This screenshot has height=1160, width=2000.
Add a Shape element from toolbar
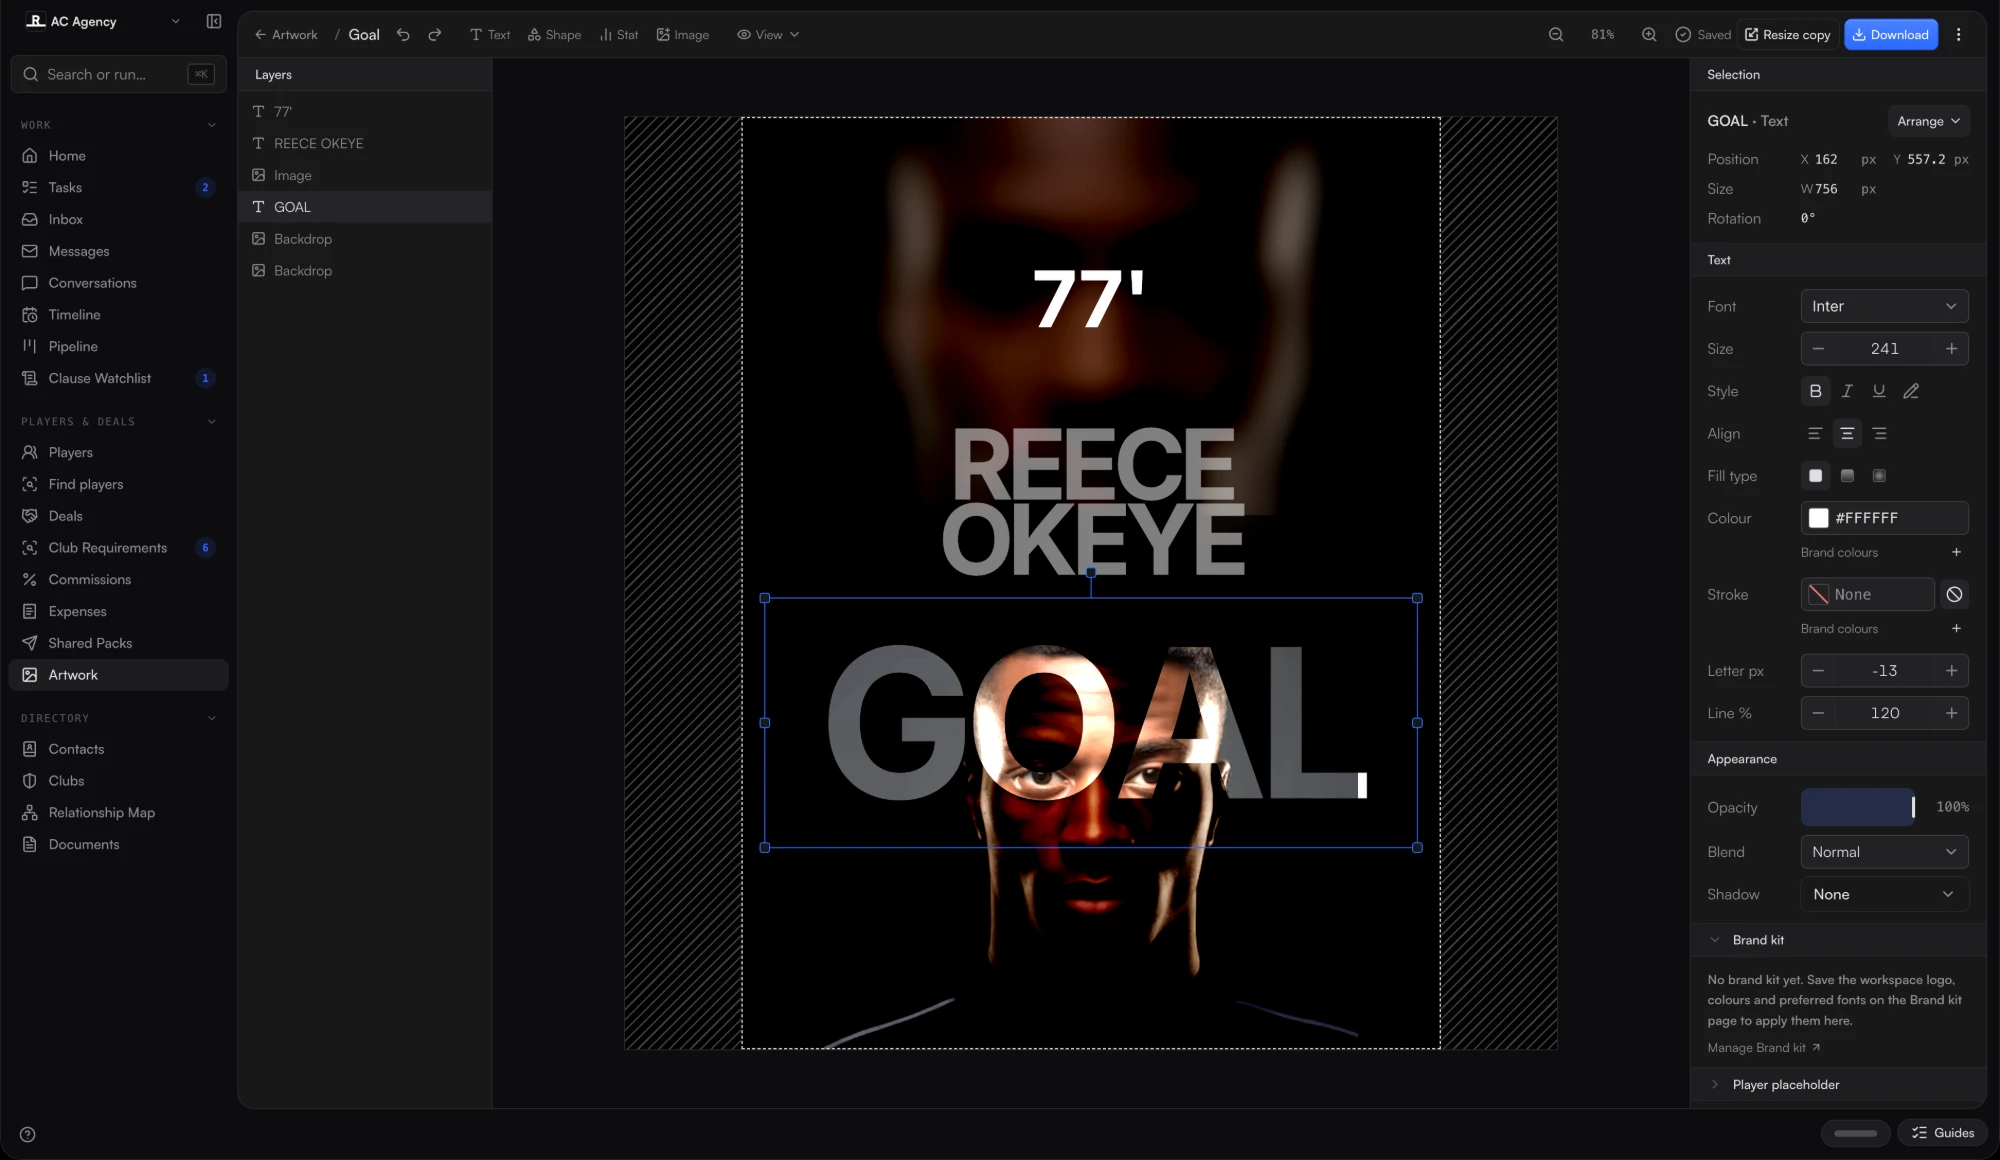tap(555, 34)
